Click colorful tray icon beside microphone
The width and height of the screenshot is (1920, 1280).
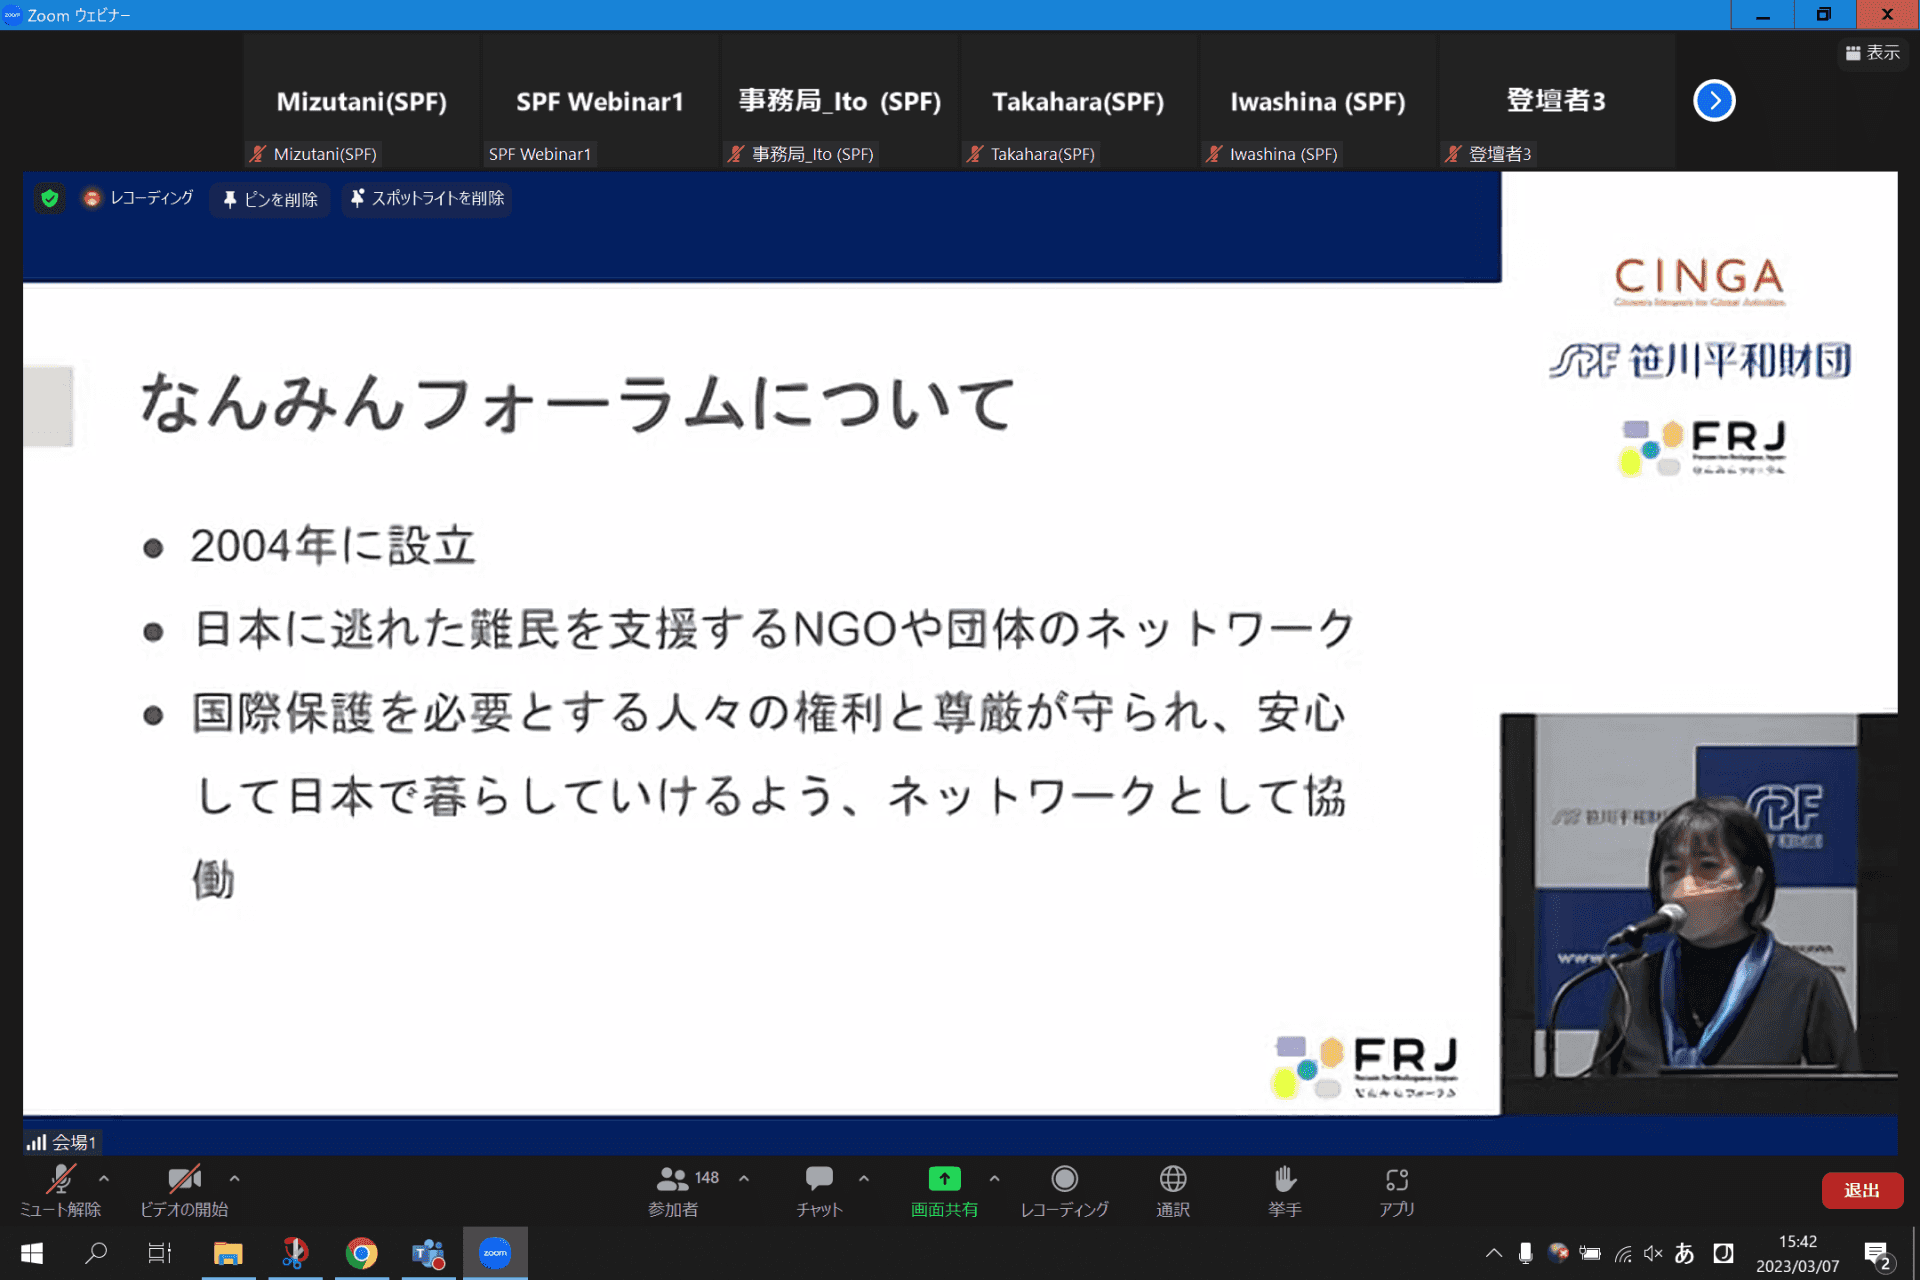pyautogui.click(x=1558, y=1253)
